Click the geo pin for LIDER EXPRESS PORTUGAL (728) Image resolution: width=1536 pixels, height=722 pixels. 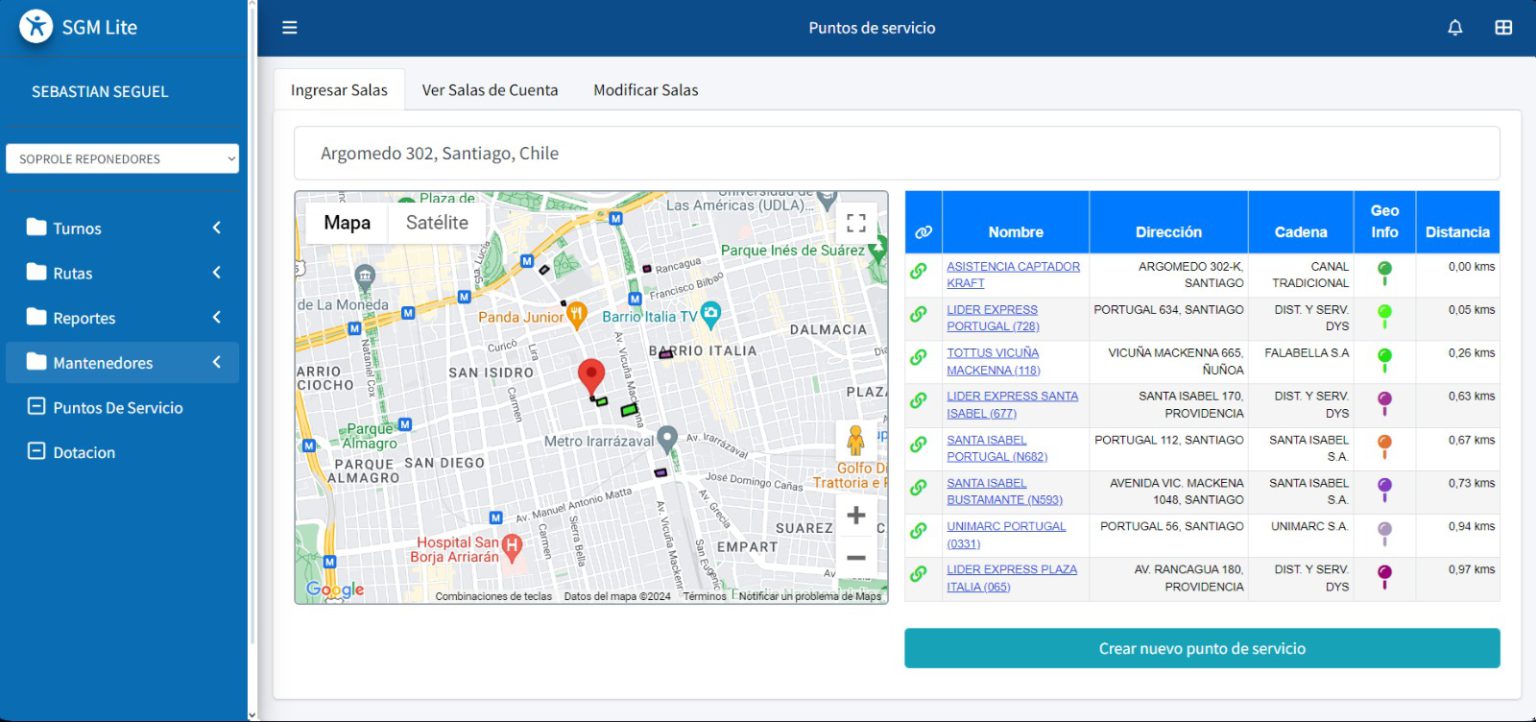pyautogui.click(x=1384, y=317)
